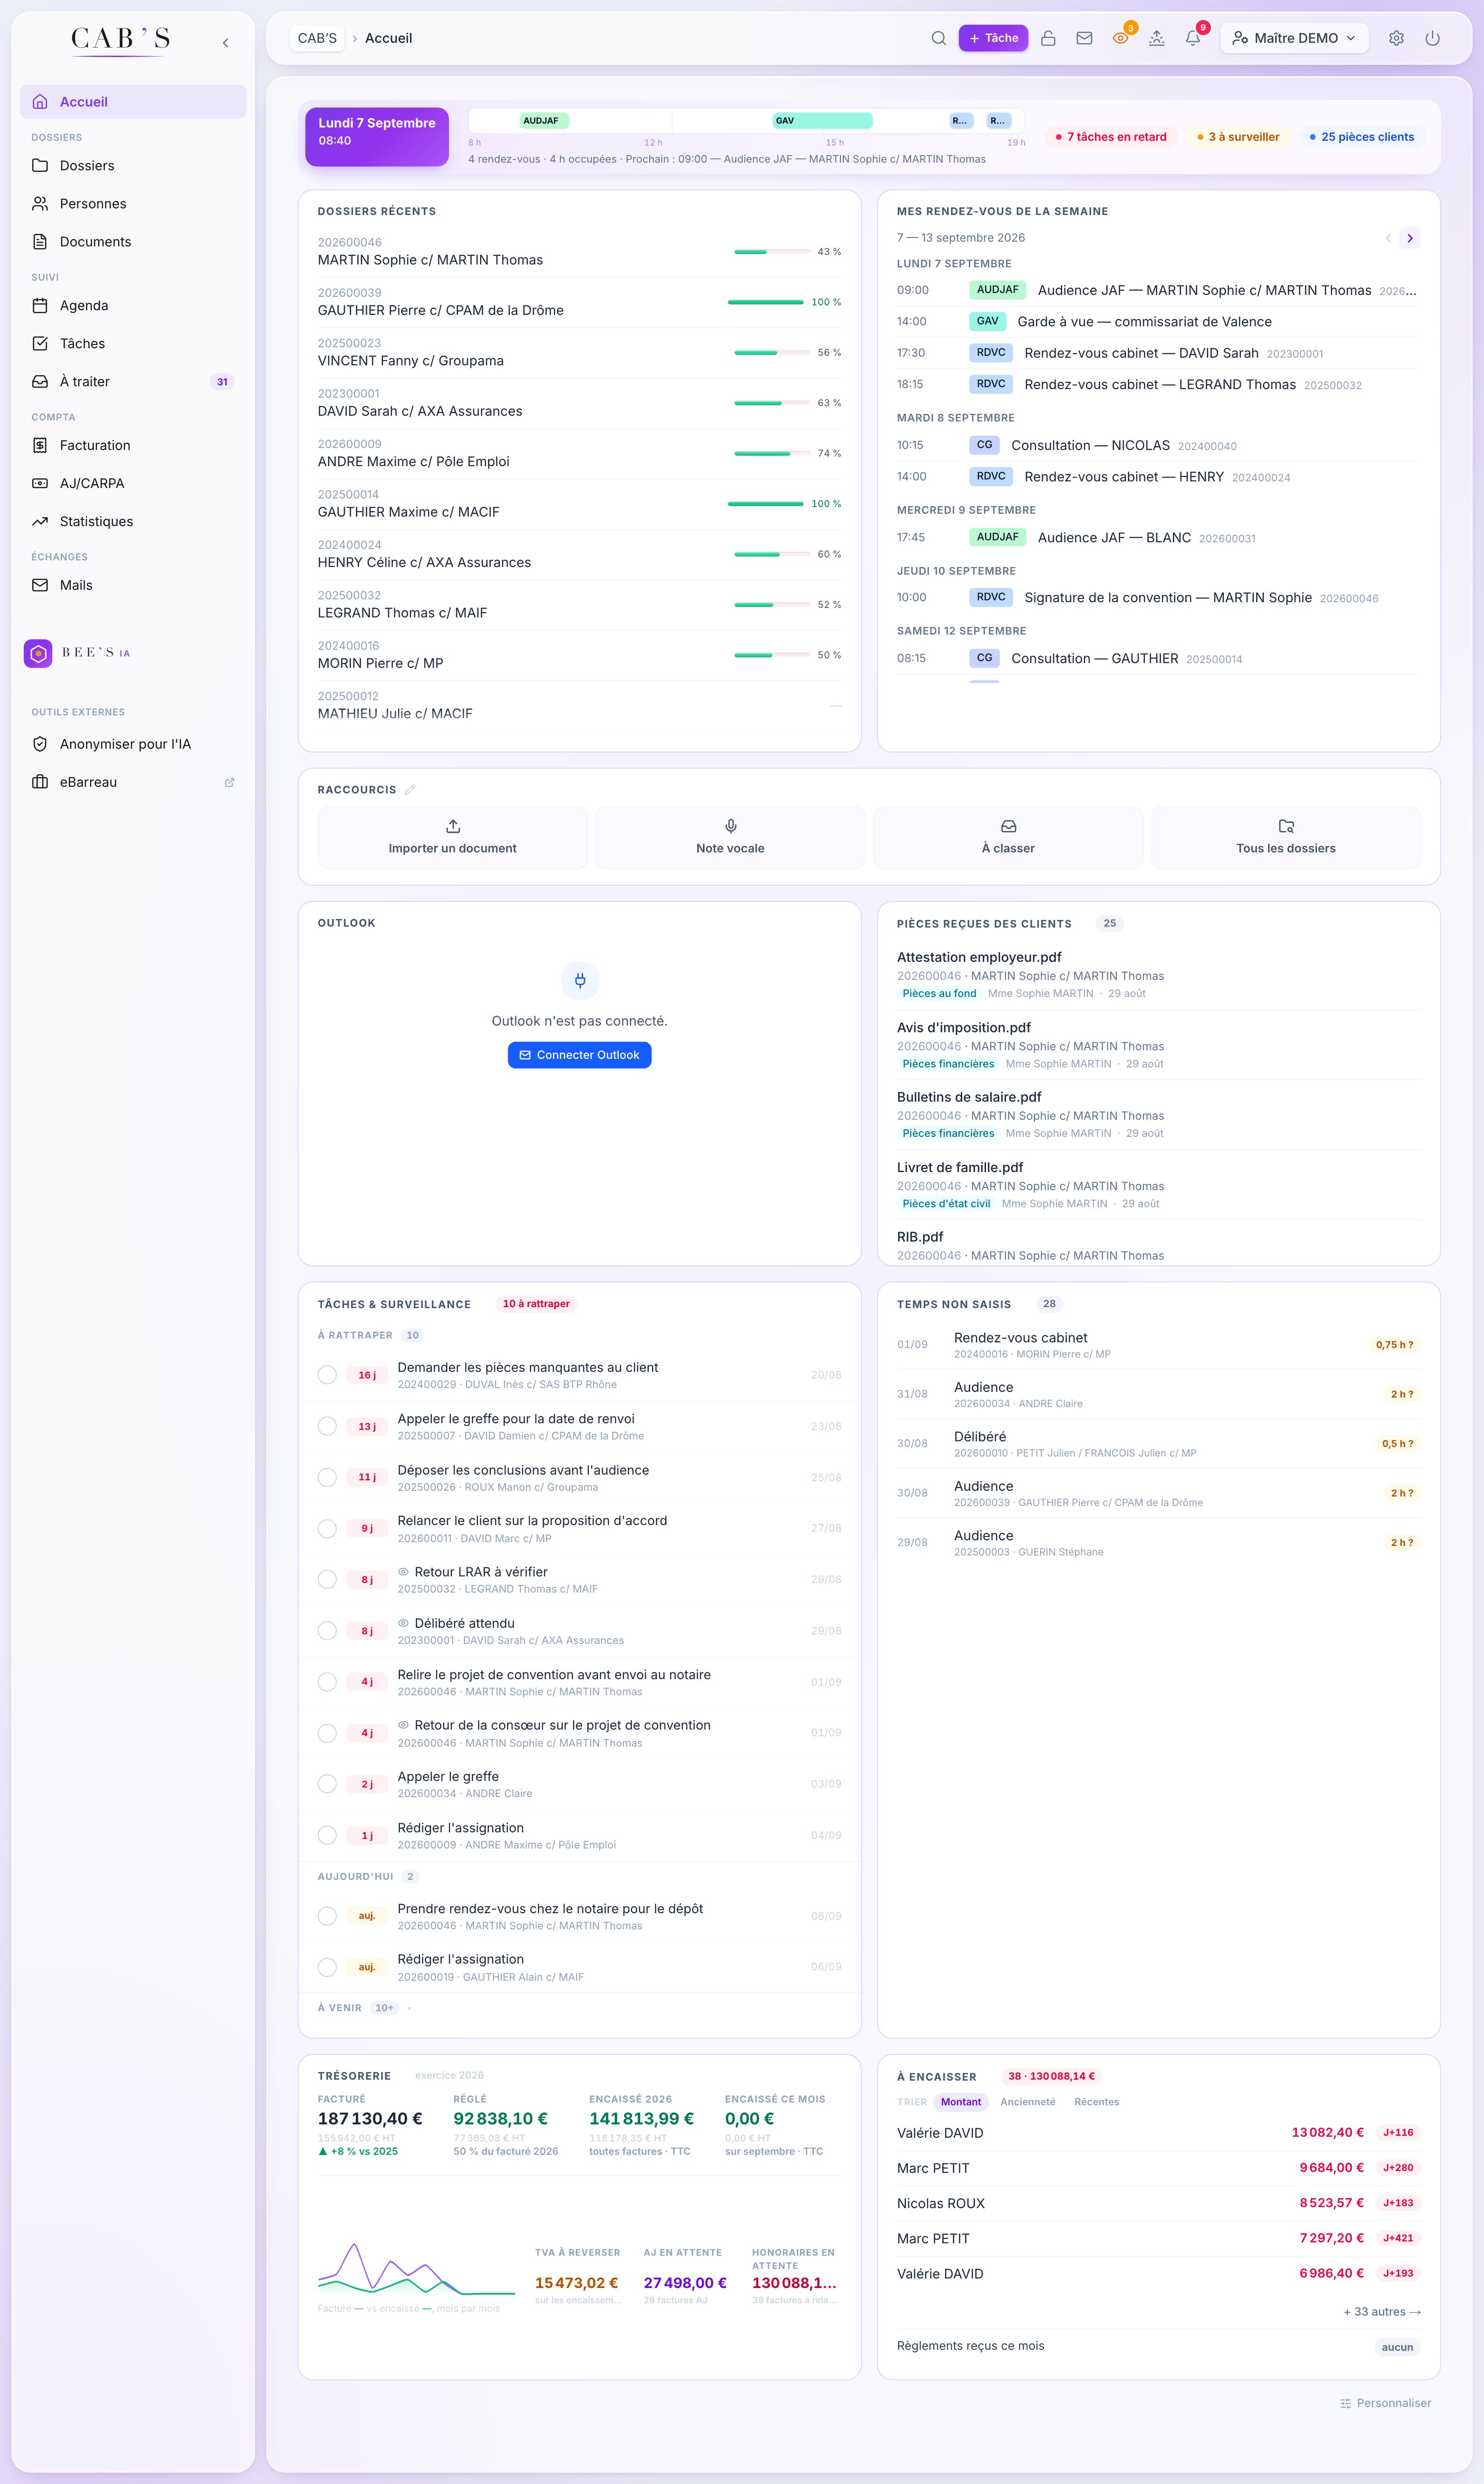1484x2484 pixels.
Task: Tick 'Relire le projet de convention' task circle
Action: click(327, 1682)
